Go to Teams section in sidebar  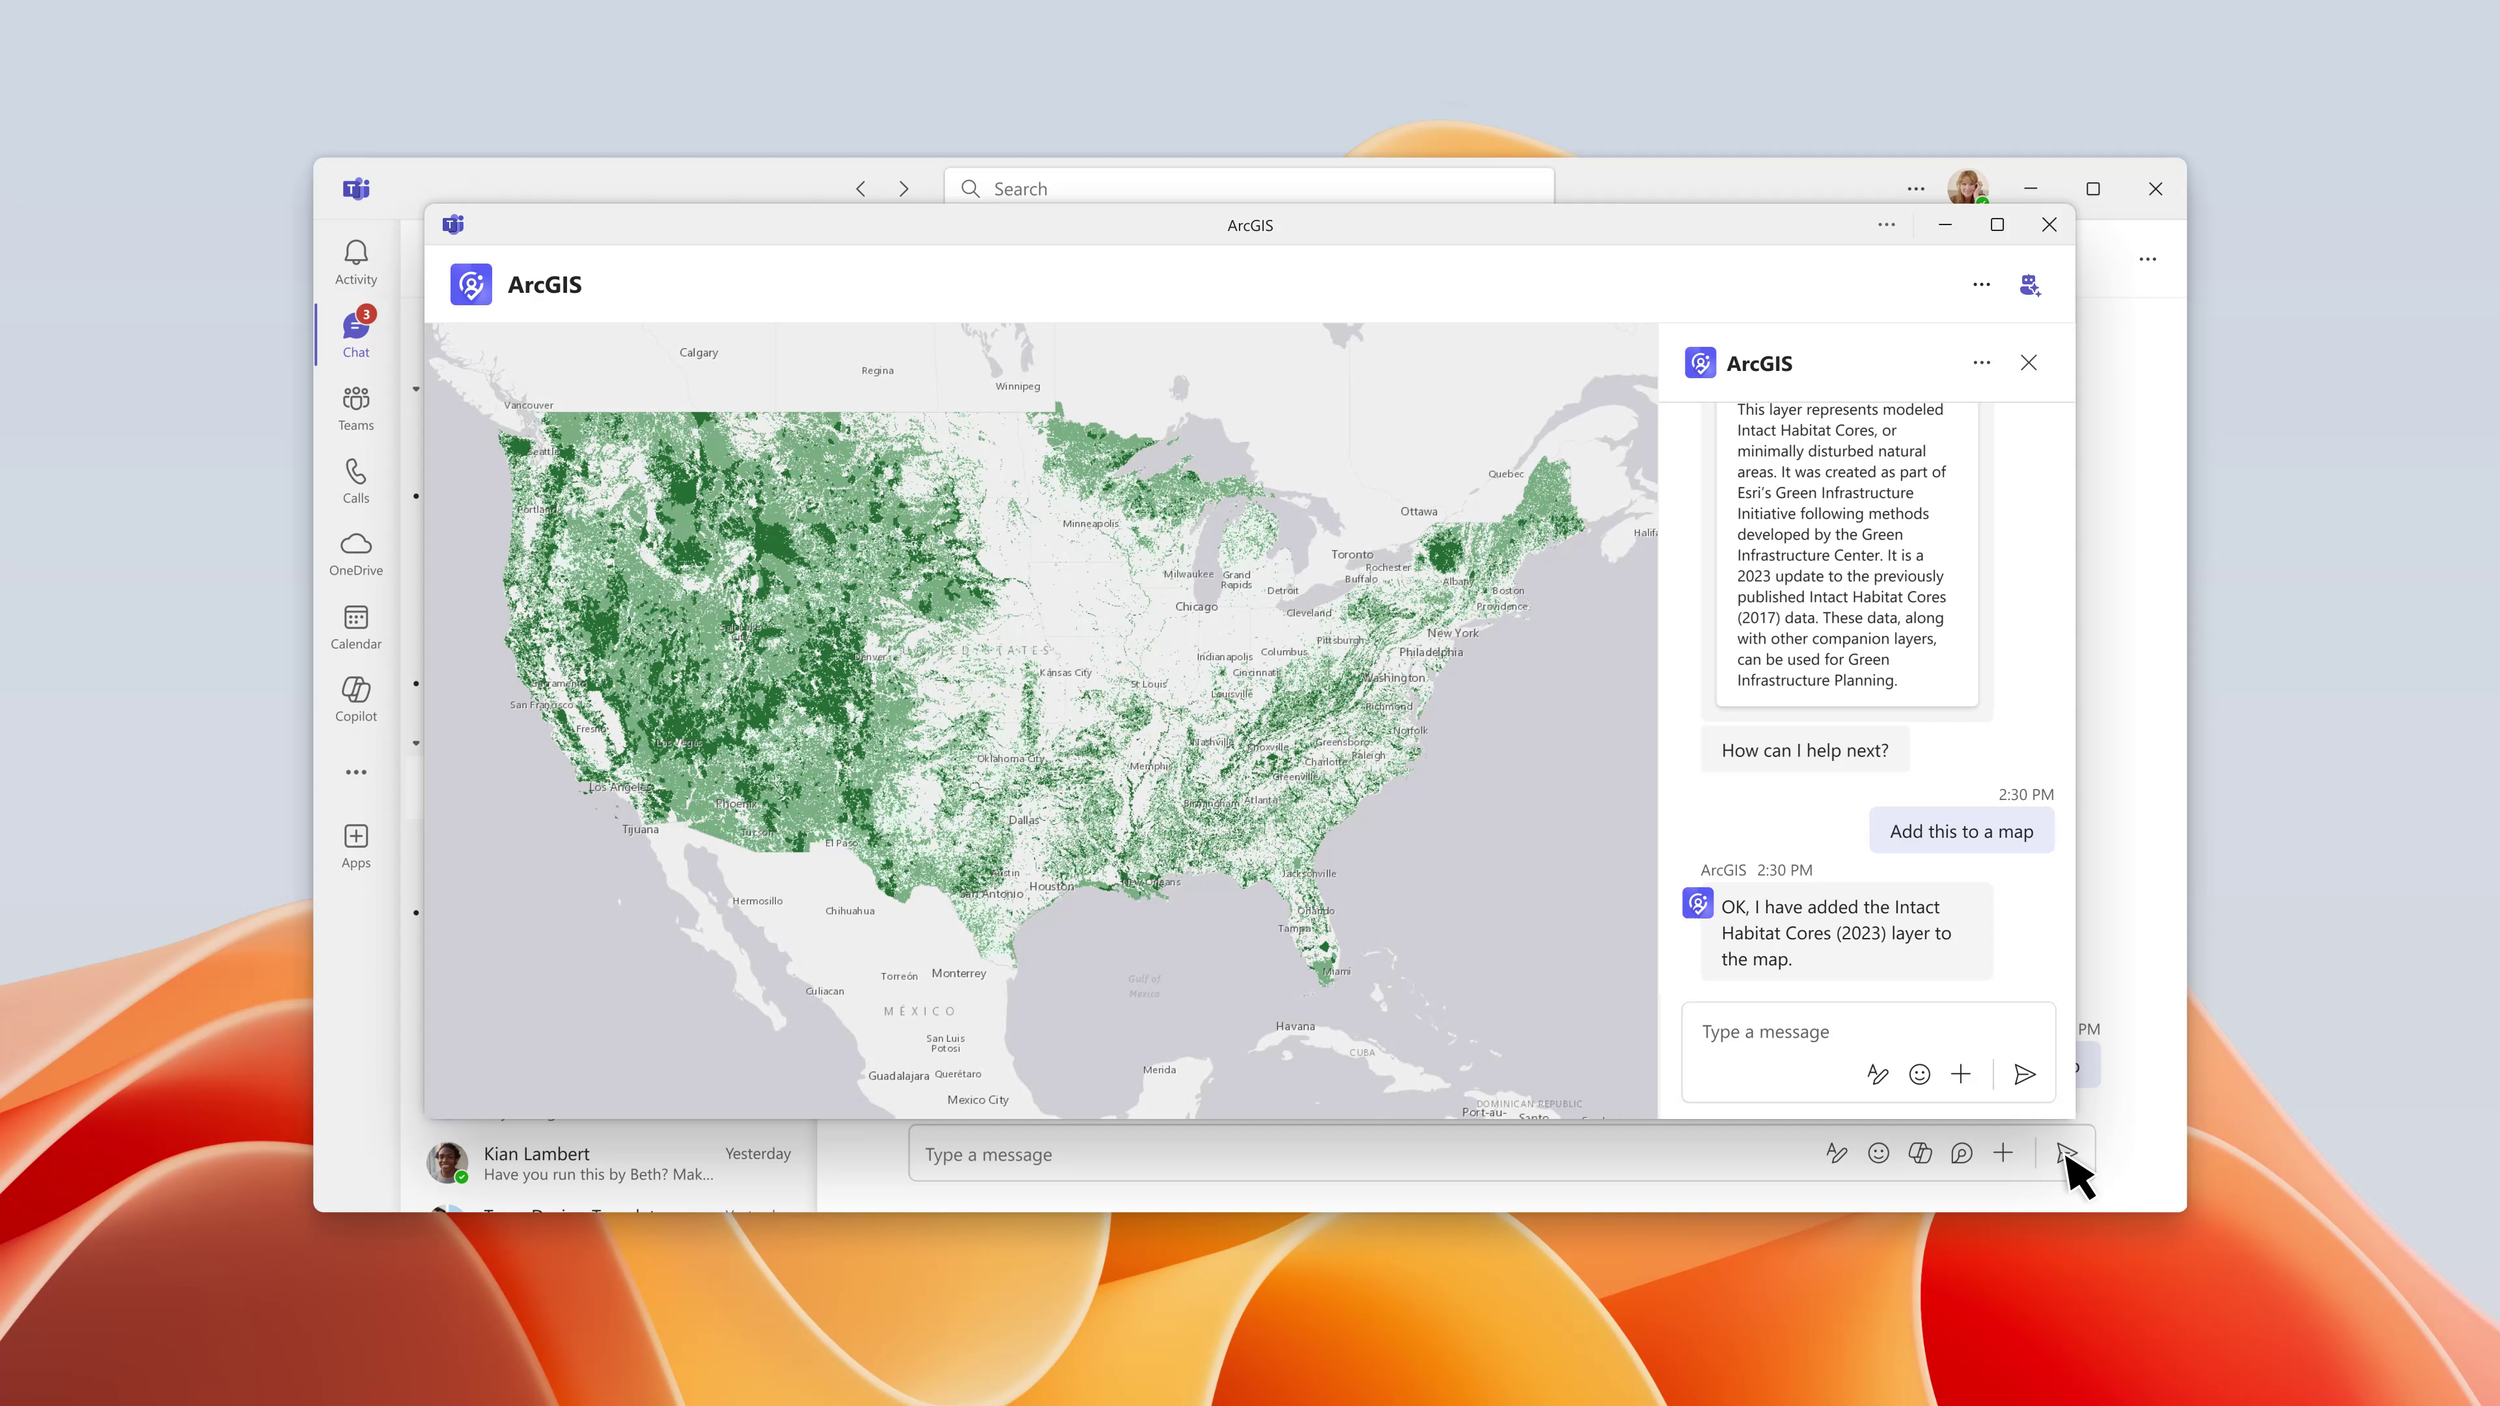coord(356,408)
